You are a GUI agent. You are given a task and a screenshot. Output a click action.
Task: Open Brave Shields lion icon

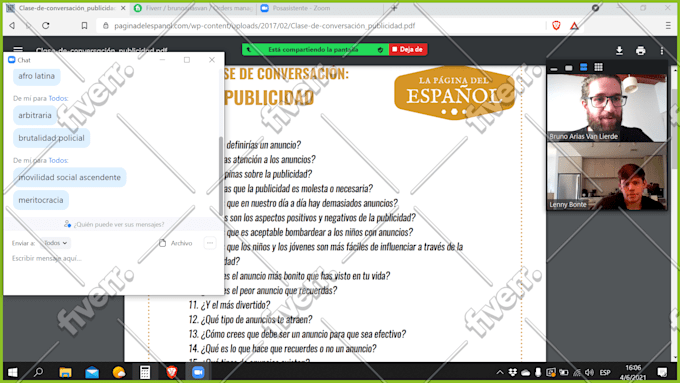click(556, 26)
